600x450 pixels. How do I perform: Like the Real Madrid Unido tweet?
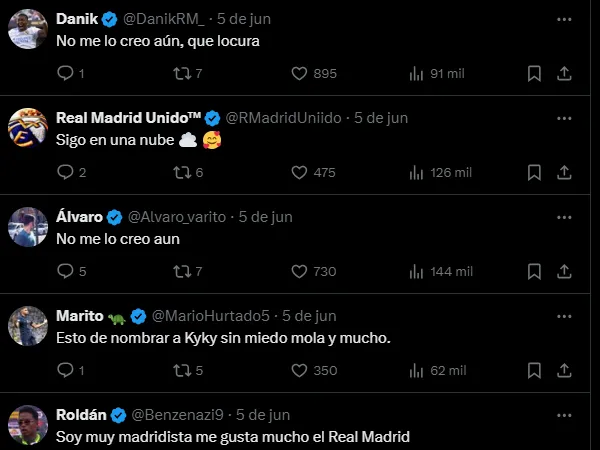pos(298,172)
